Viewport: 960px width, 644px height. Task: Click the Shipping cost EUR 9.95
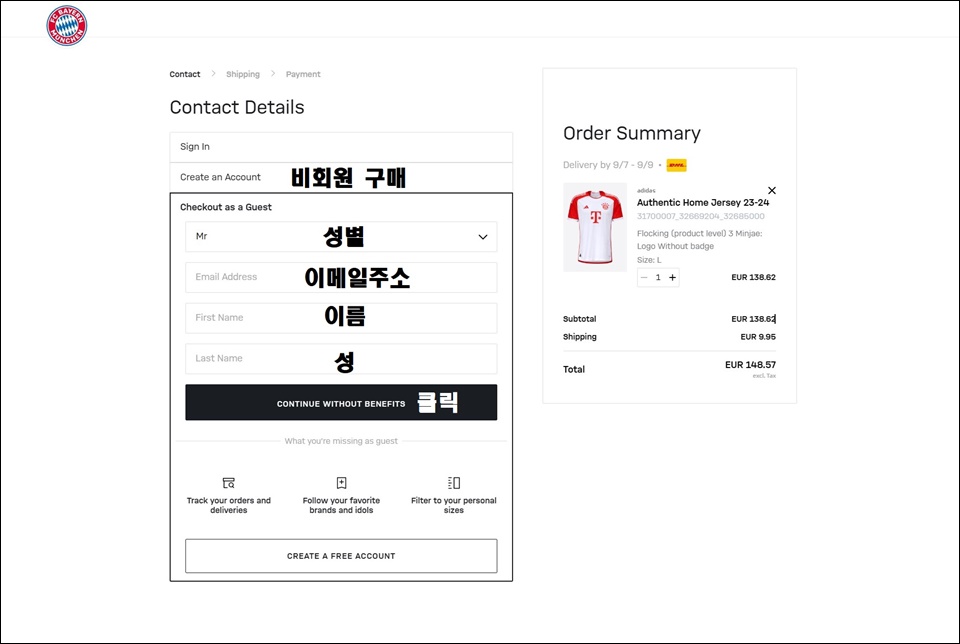pos(758,337)
